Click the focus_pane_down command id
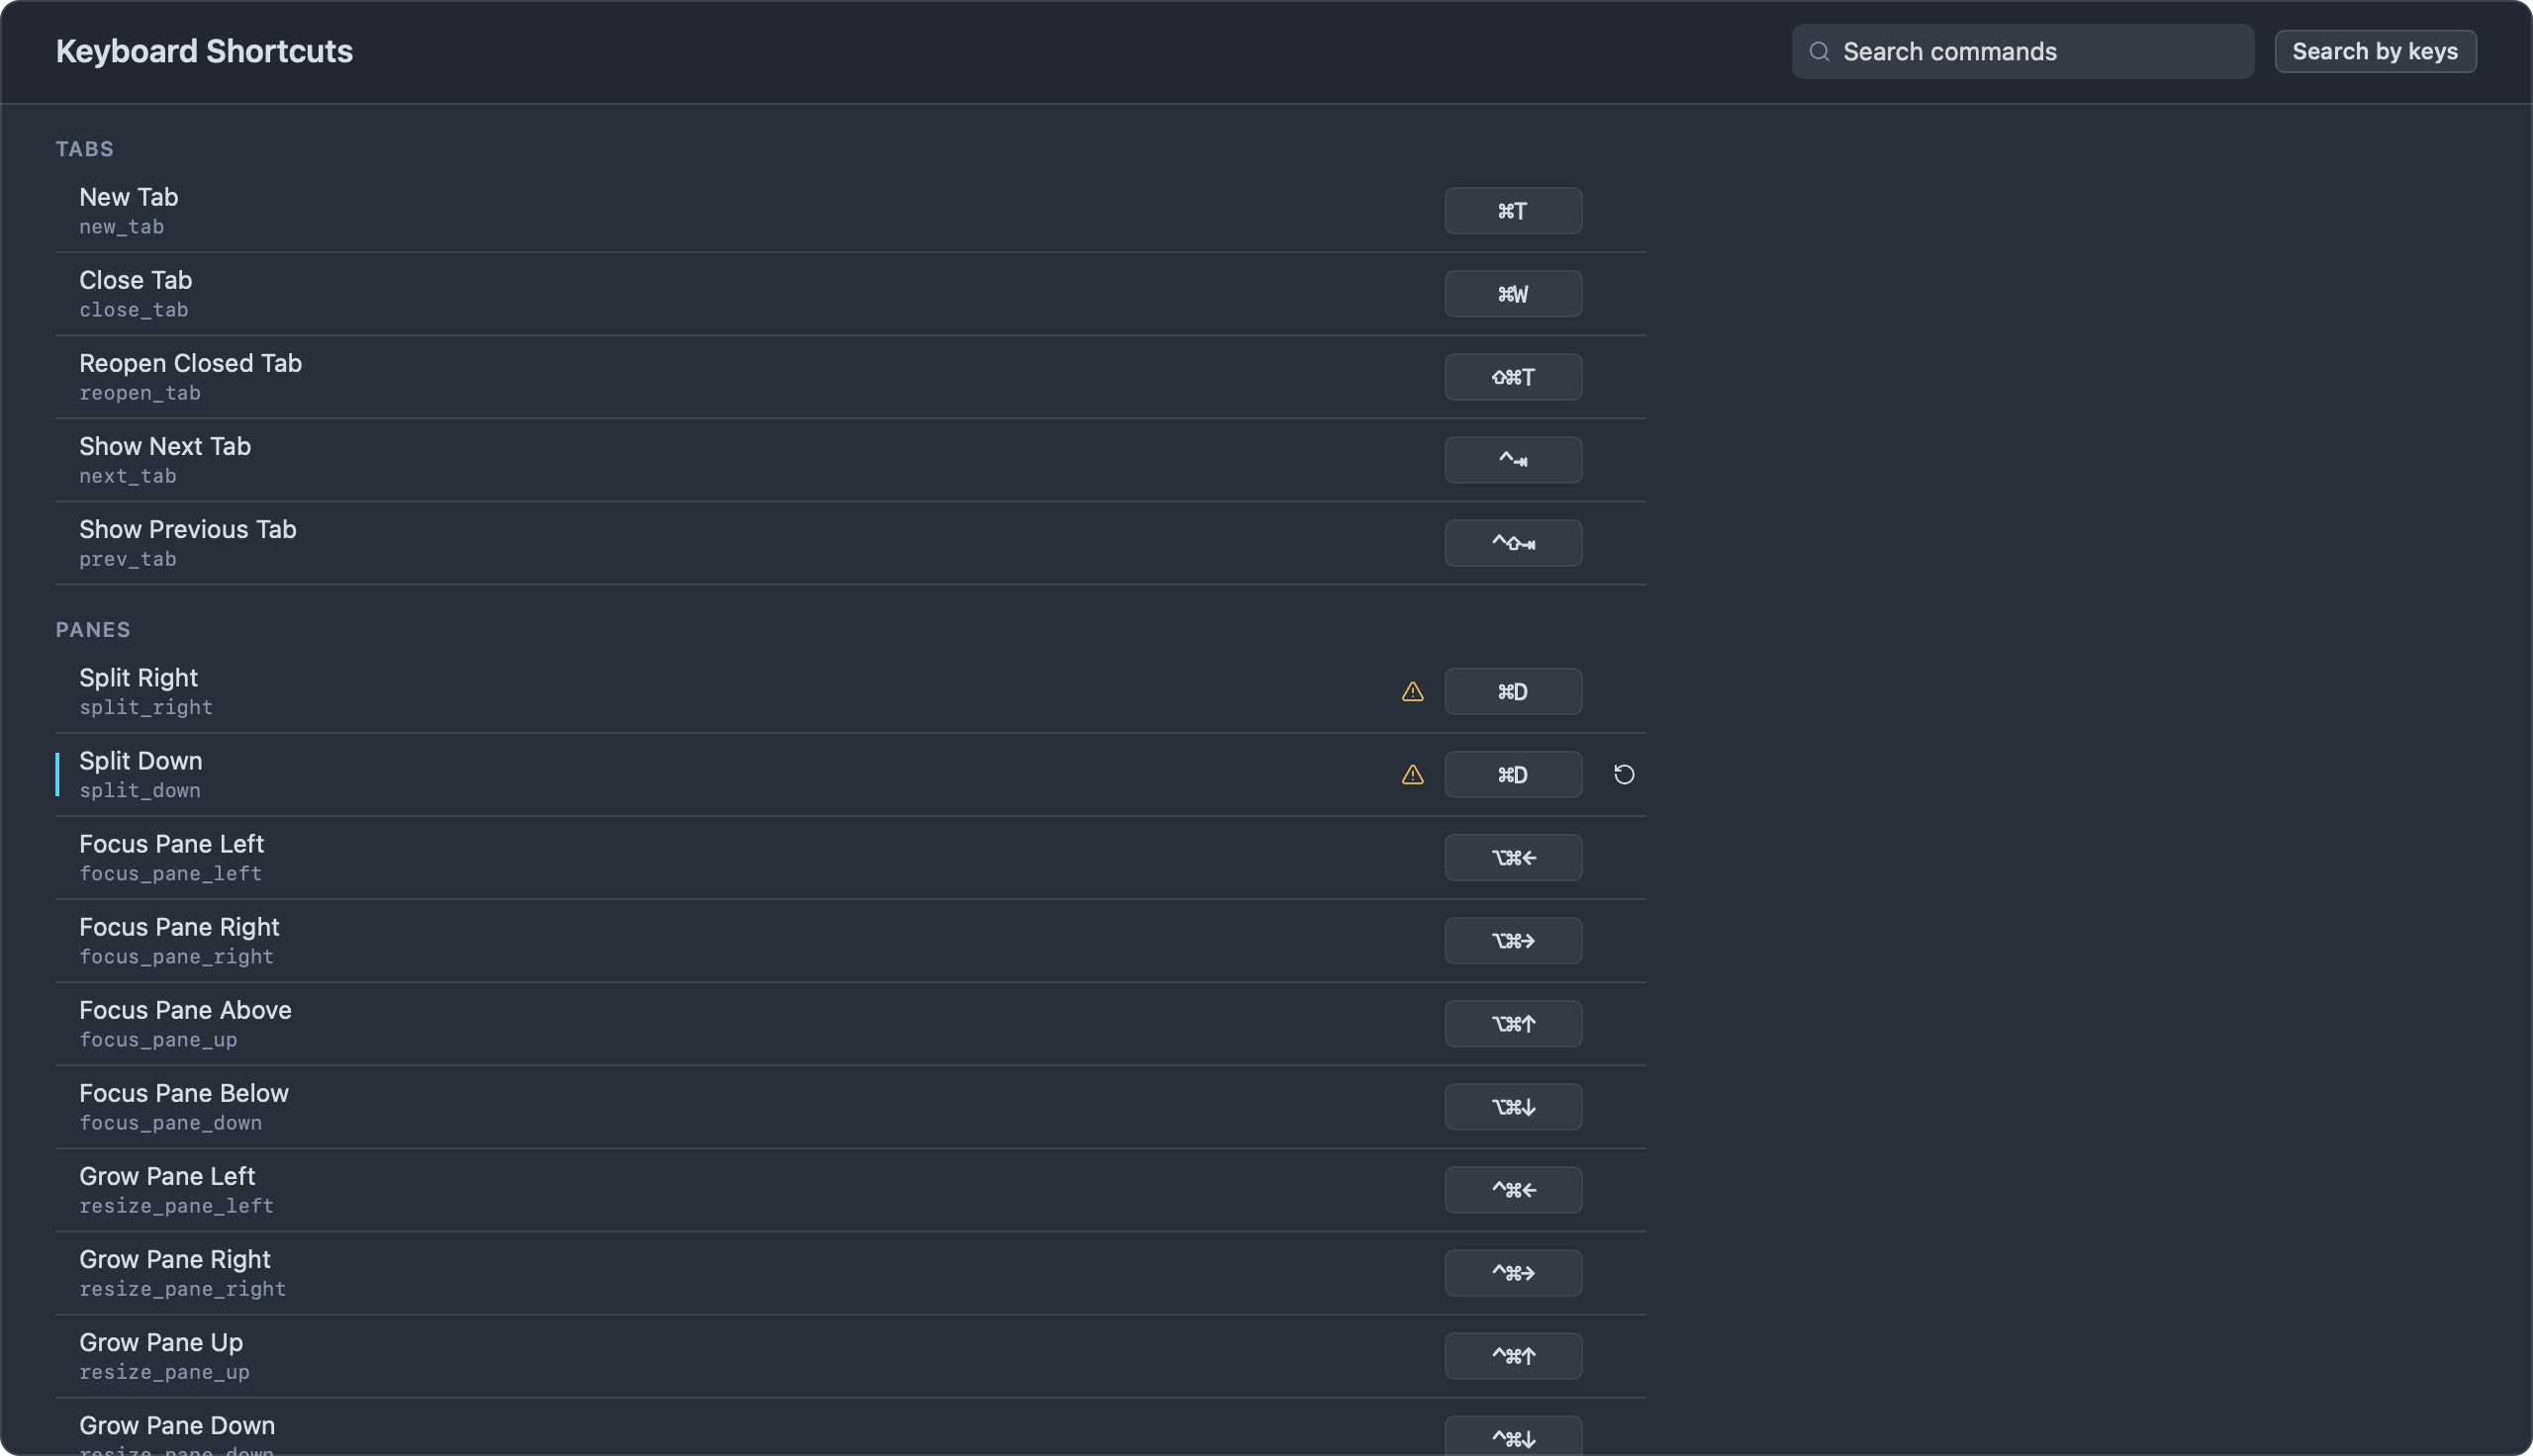 pyautogui.click(x=170, y=1123)
